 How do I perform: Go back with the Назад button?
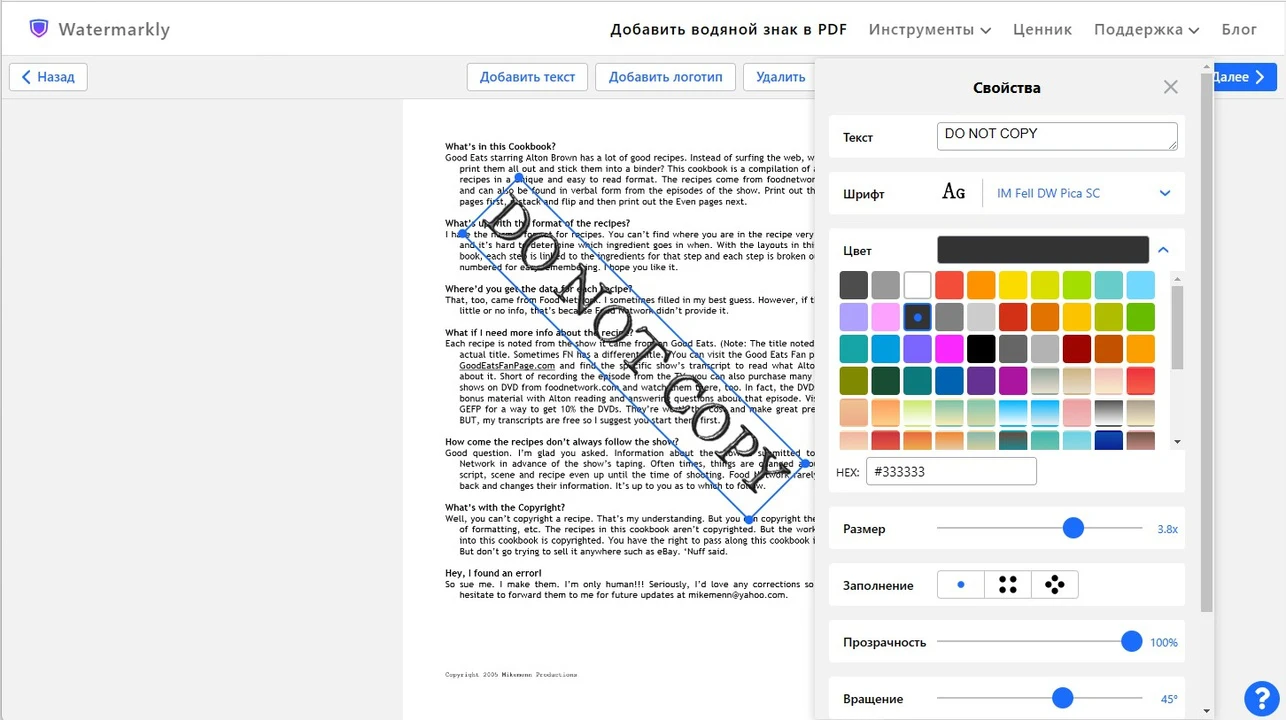(48, 77)
